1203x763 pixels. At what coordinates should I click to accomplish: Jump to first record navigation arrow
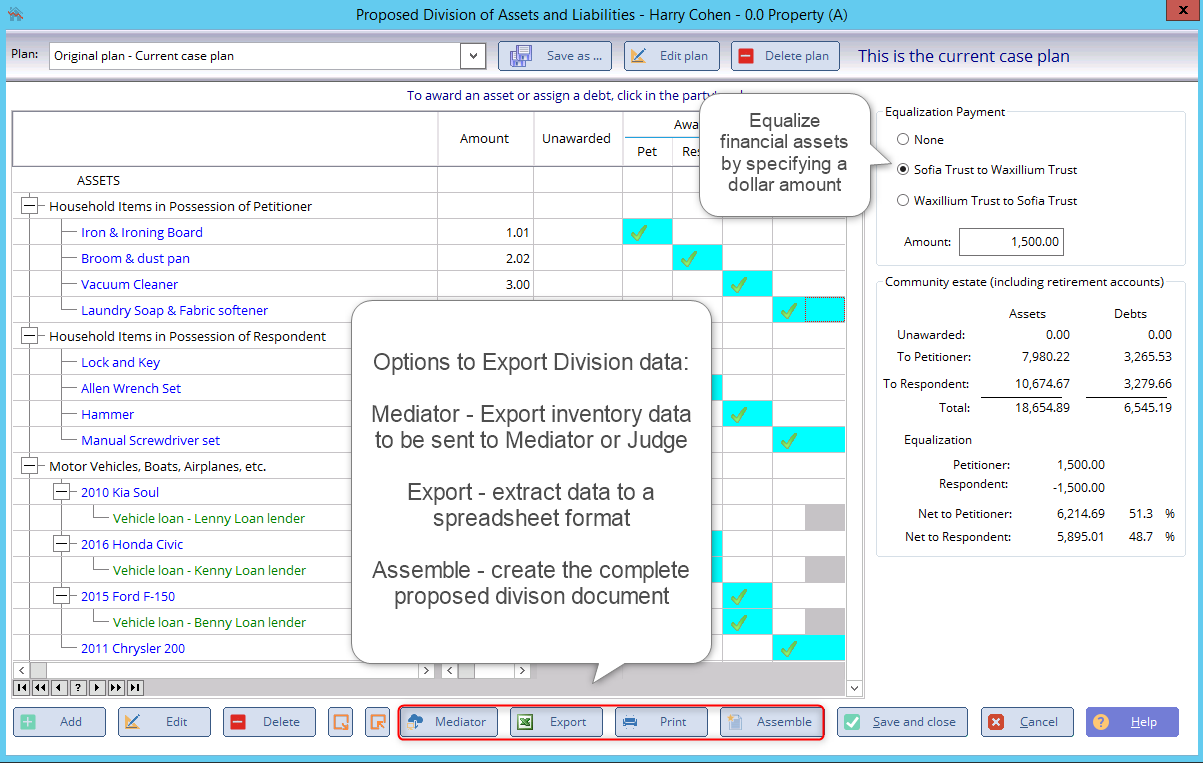click(21, 687)
